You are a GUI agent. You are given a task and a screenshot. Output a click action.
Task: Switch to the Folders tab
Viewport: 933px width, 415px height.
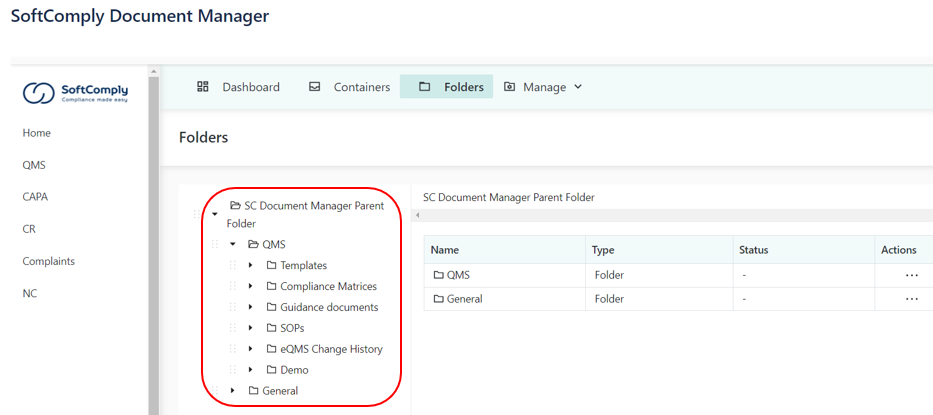point(446,87)
